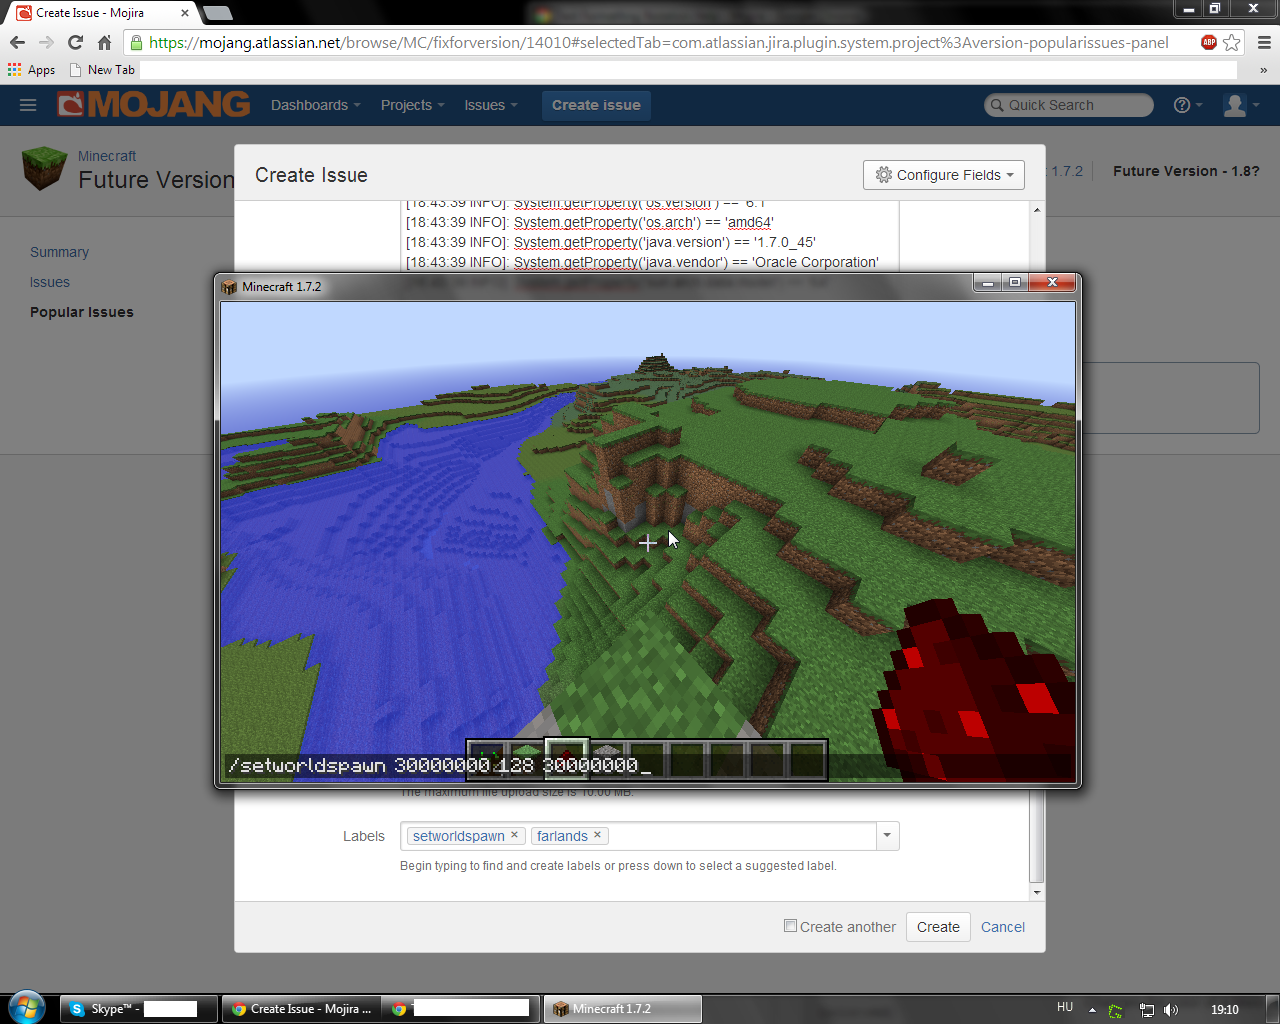Open the Minecraft project link
Image resolution: width=1280 pixels, height=1024 pixels.
[107, 156]
